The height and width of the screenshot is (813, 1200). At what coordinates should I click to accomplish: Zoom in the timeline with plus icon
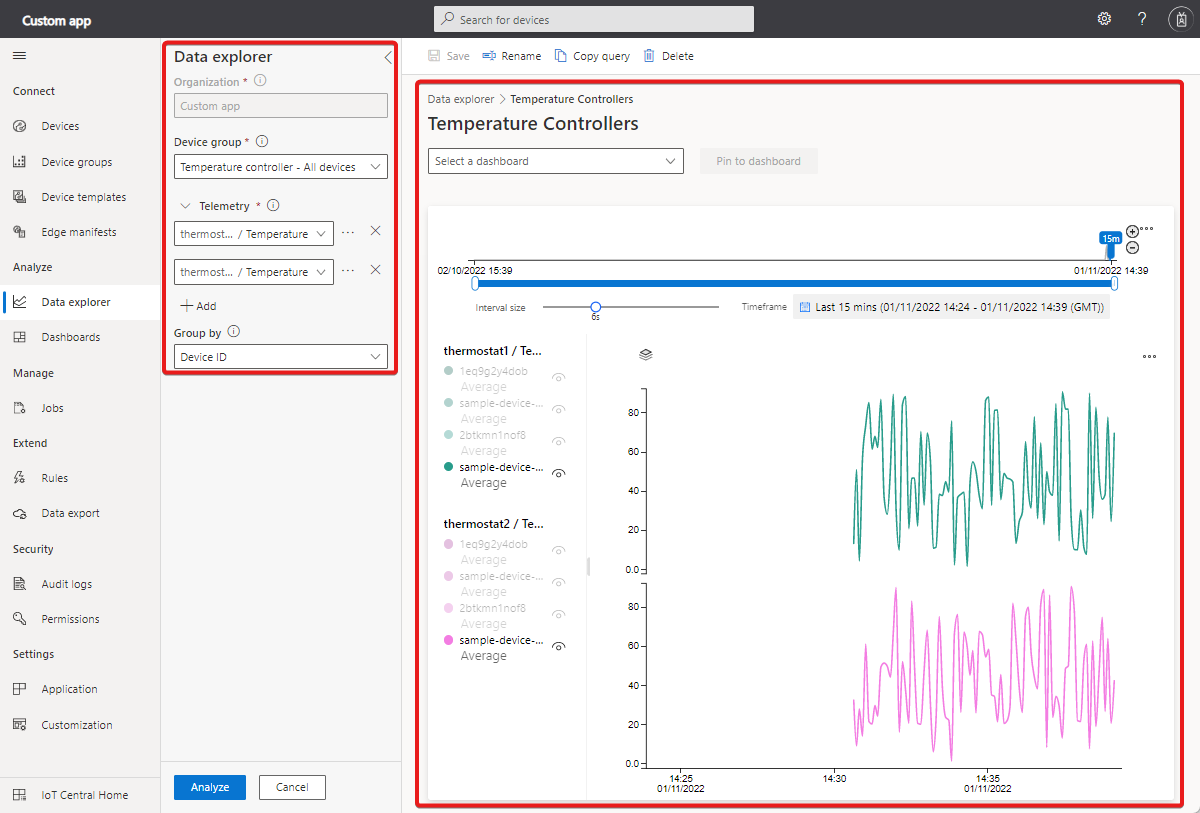tap(1132, 231)
